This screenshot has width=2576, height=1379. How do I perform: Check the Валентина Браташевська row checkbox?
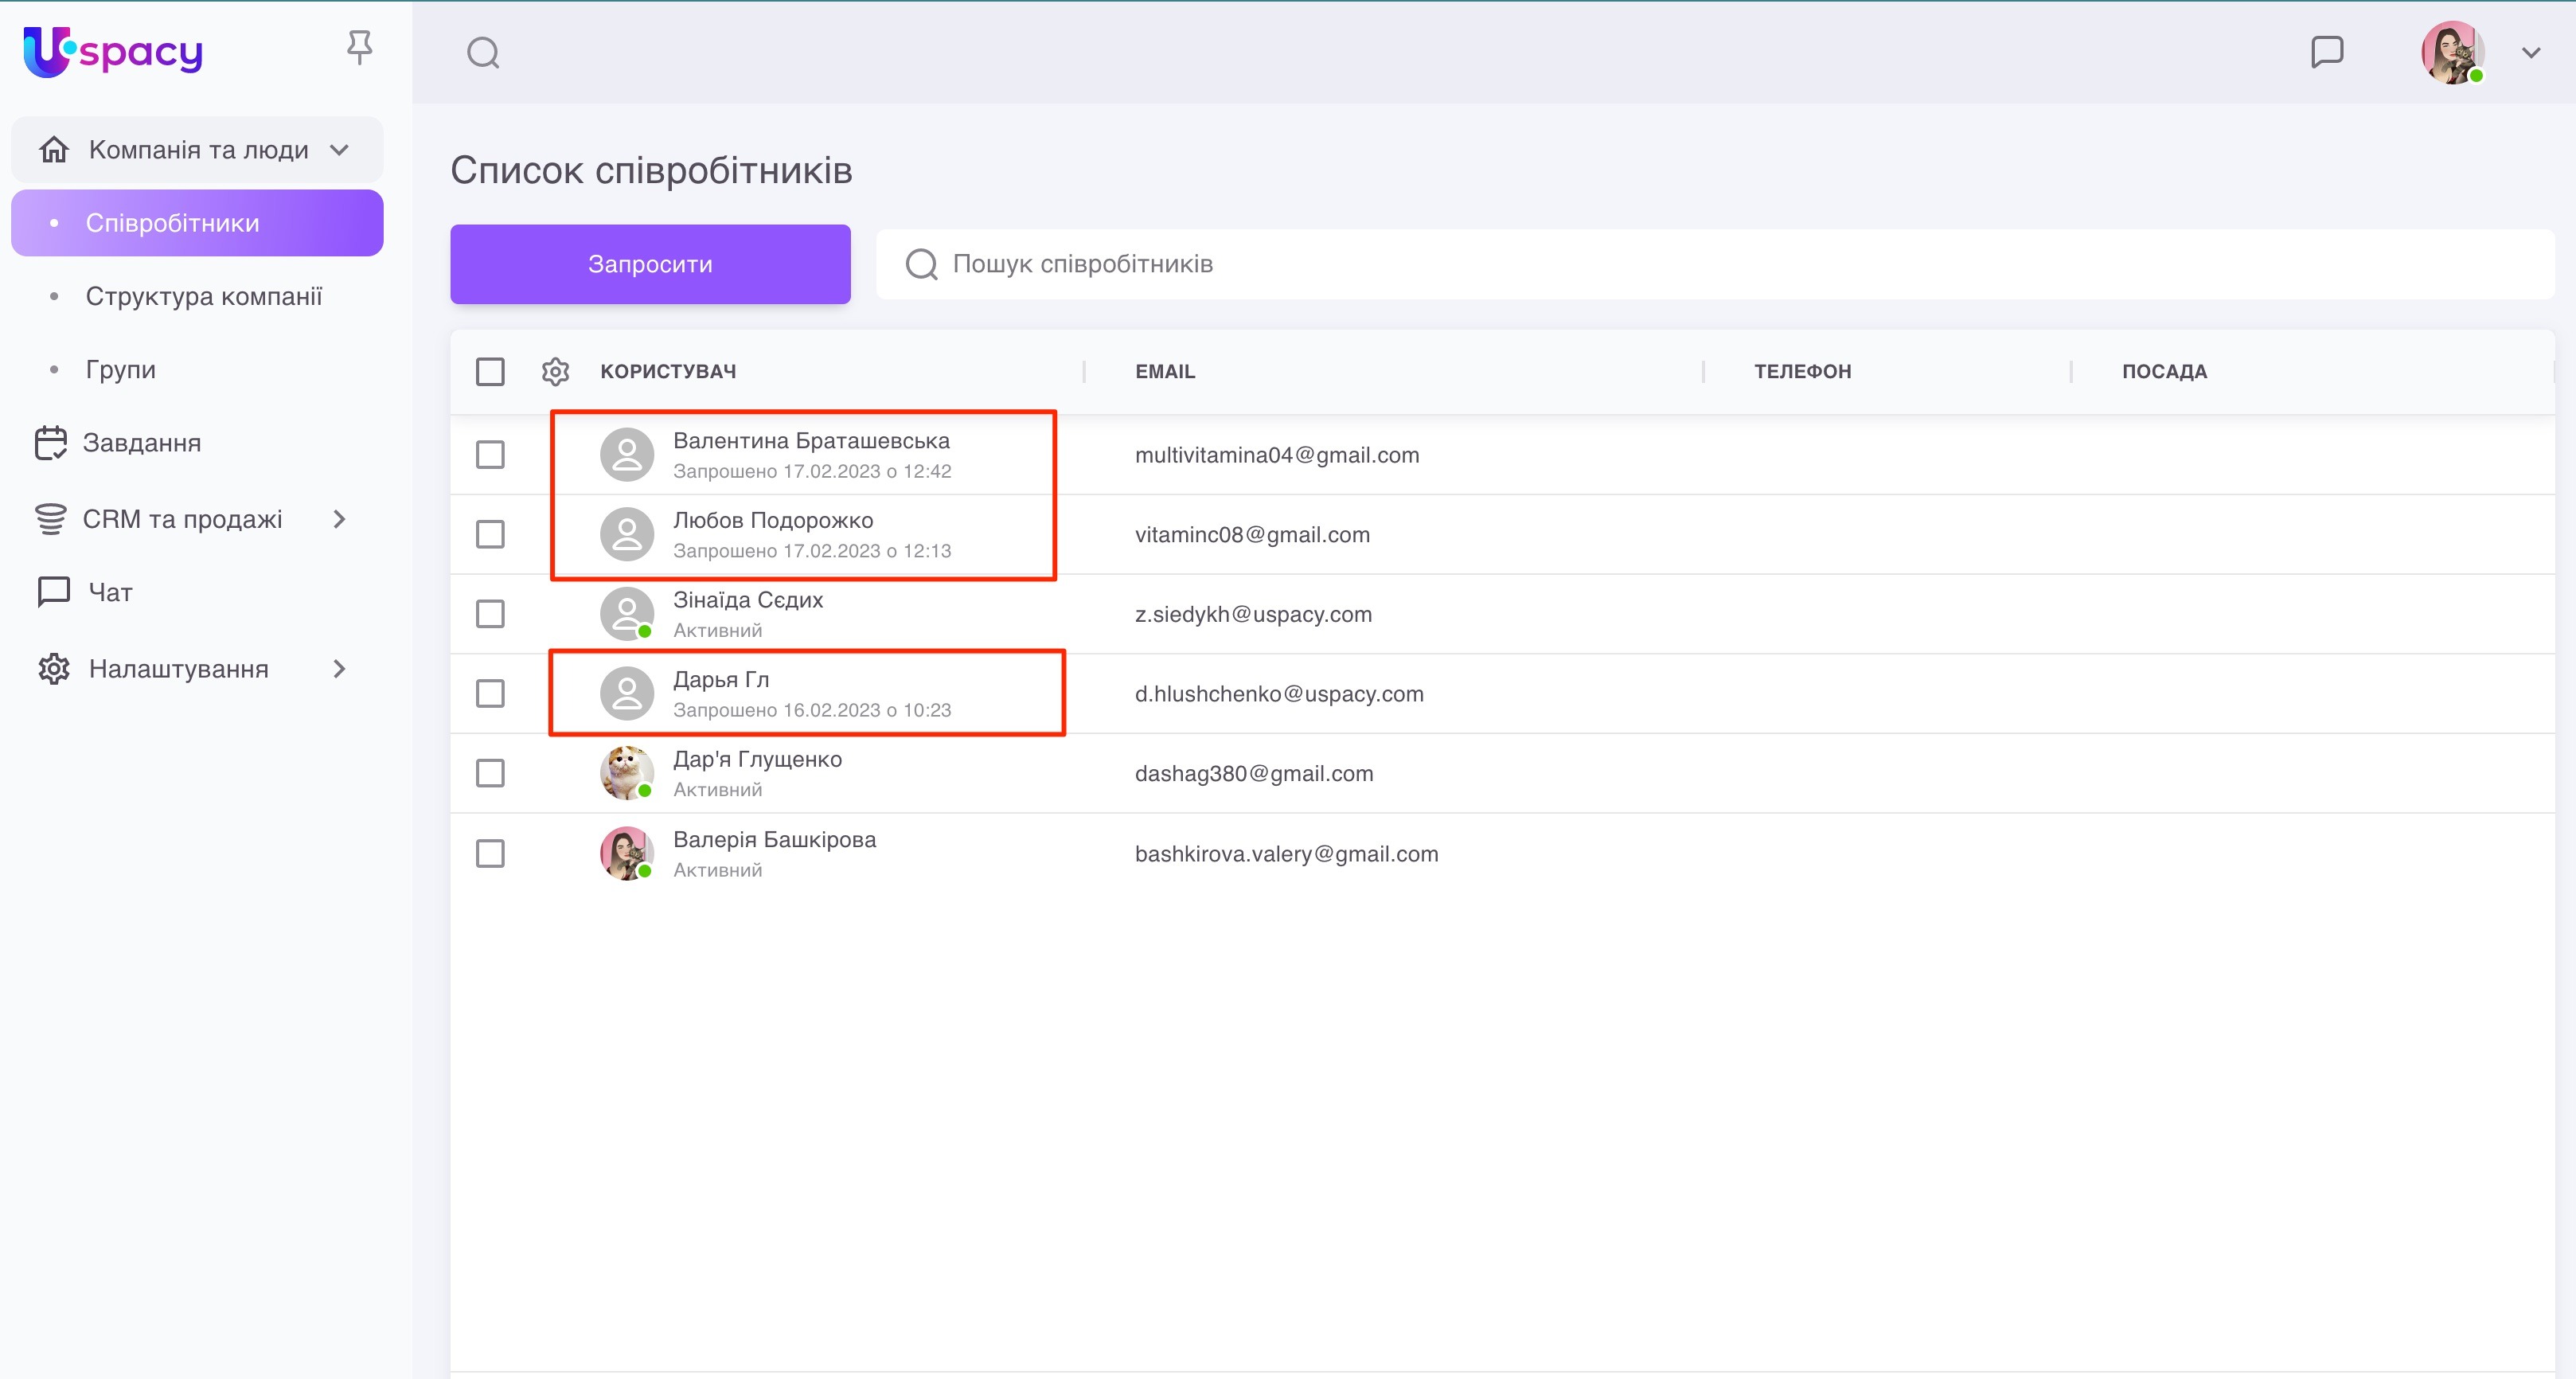490,455
